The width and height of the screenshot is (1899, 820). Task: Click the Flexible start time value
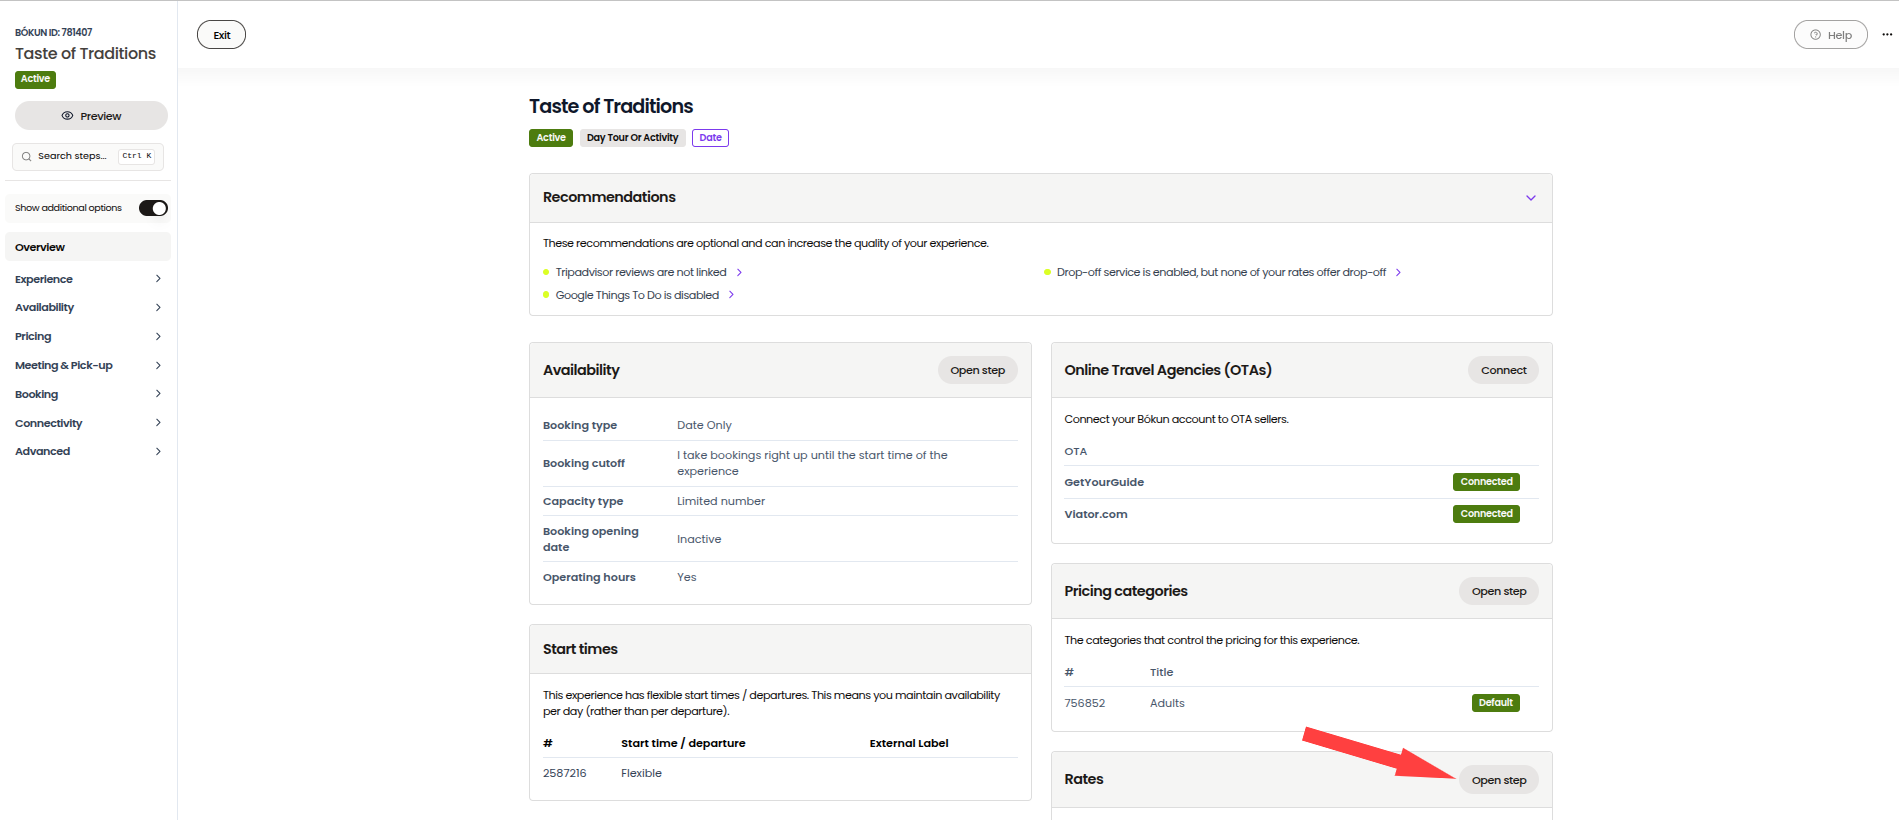641,773
